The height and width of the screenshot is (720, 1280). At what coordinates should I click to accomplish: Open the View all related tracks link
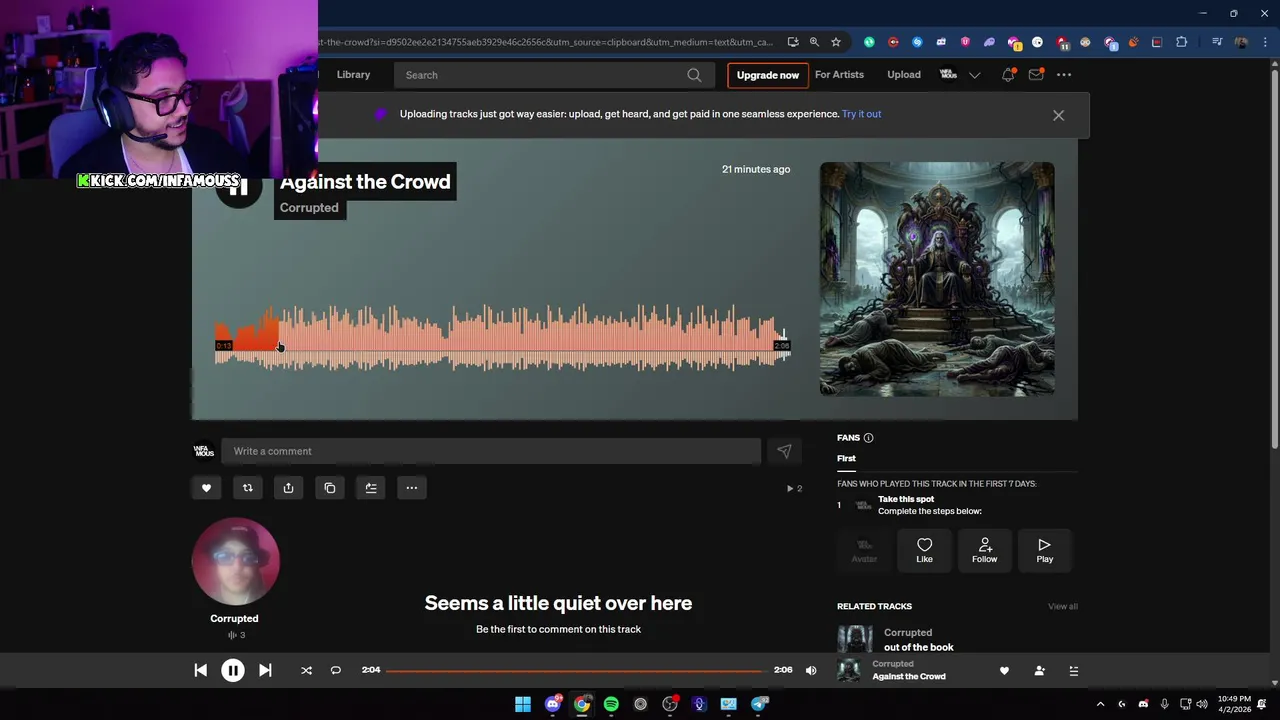[1062, 607]
